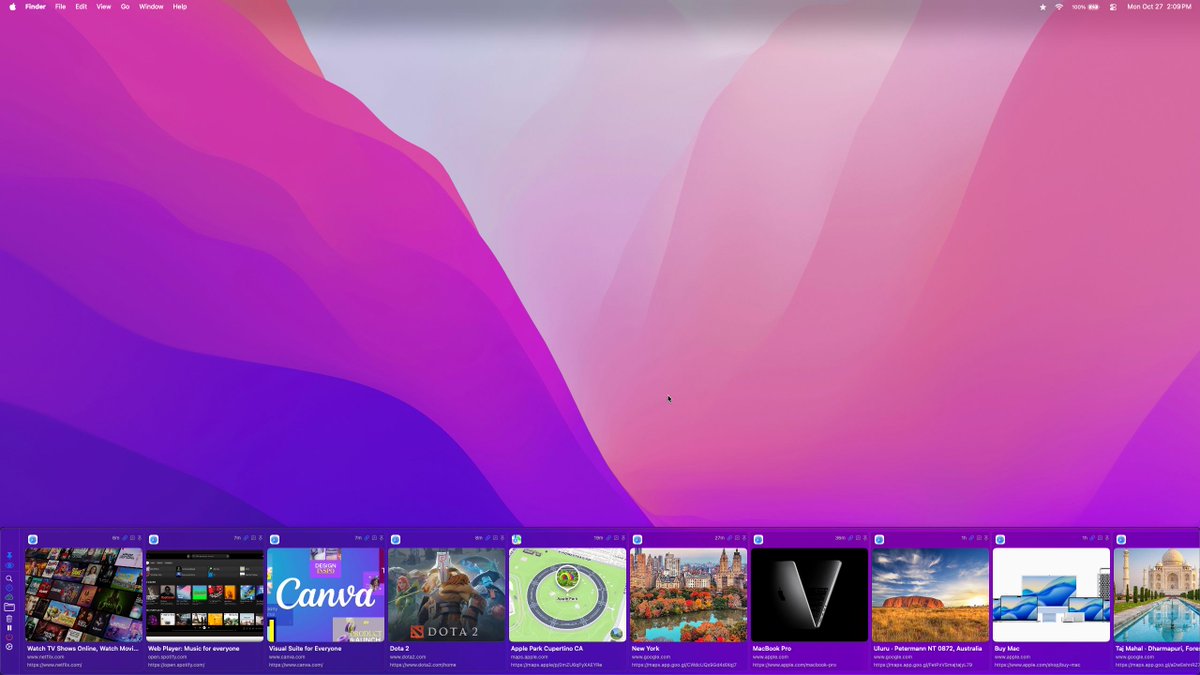Click the link icon on the Canva card

click(x=367, y=538)
